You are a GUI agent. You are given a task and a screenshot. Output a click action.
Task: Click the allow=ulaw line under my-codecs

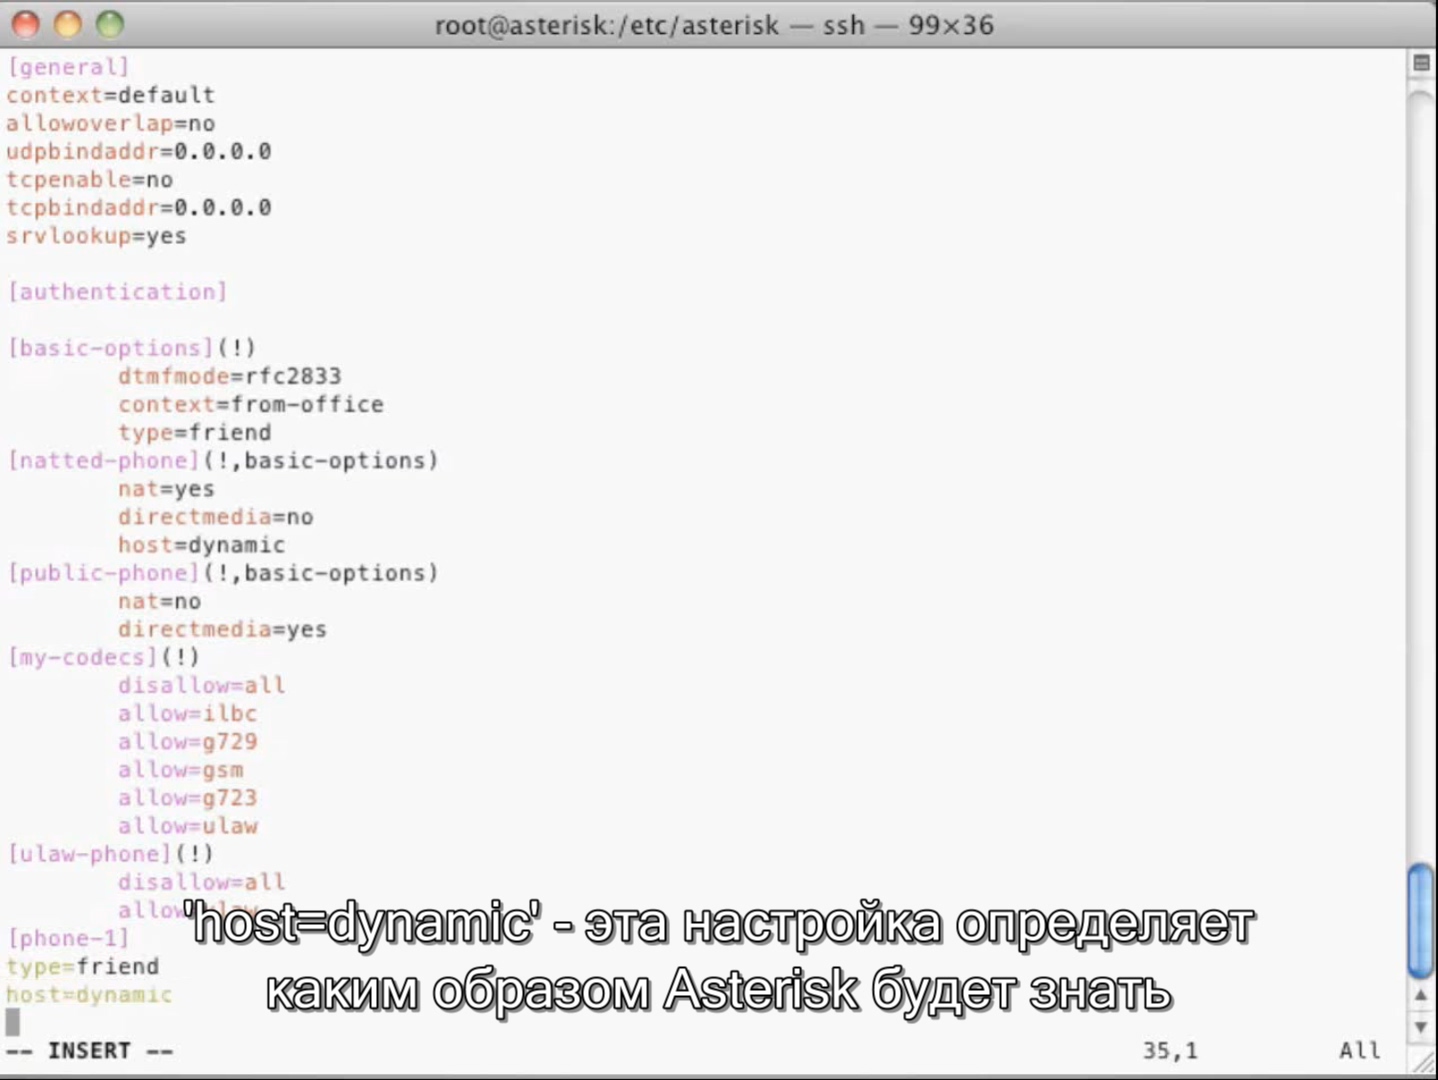point(188,826)
